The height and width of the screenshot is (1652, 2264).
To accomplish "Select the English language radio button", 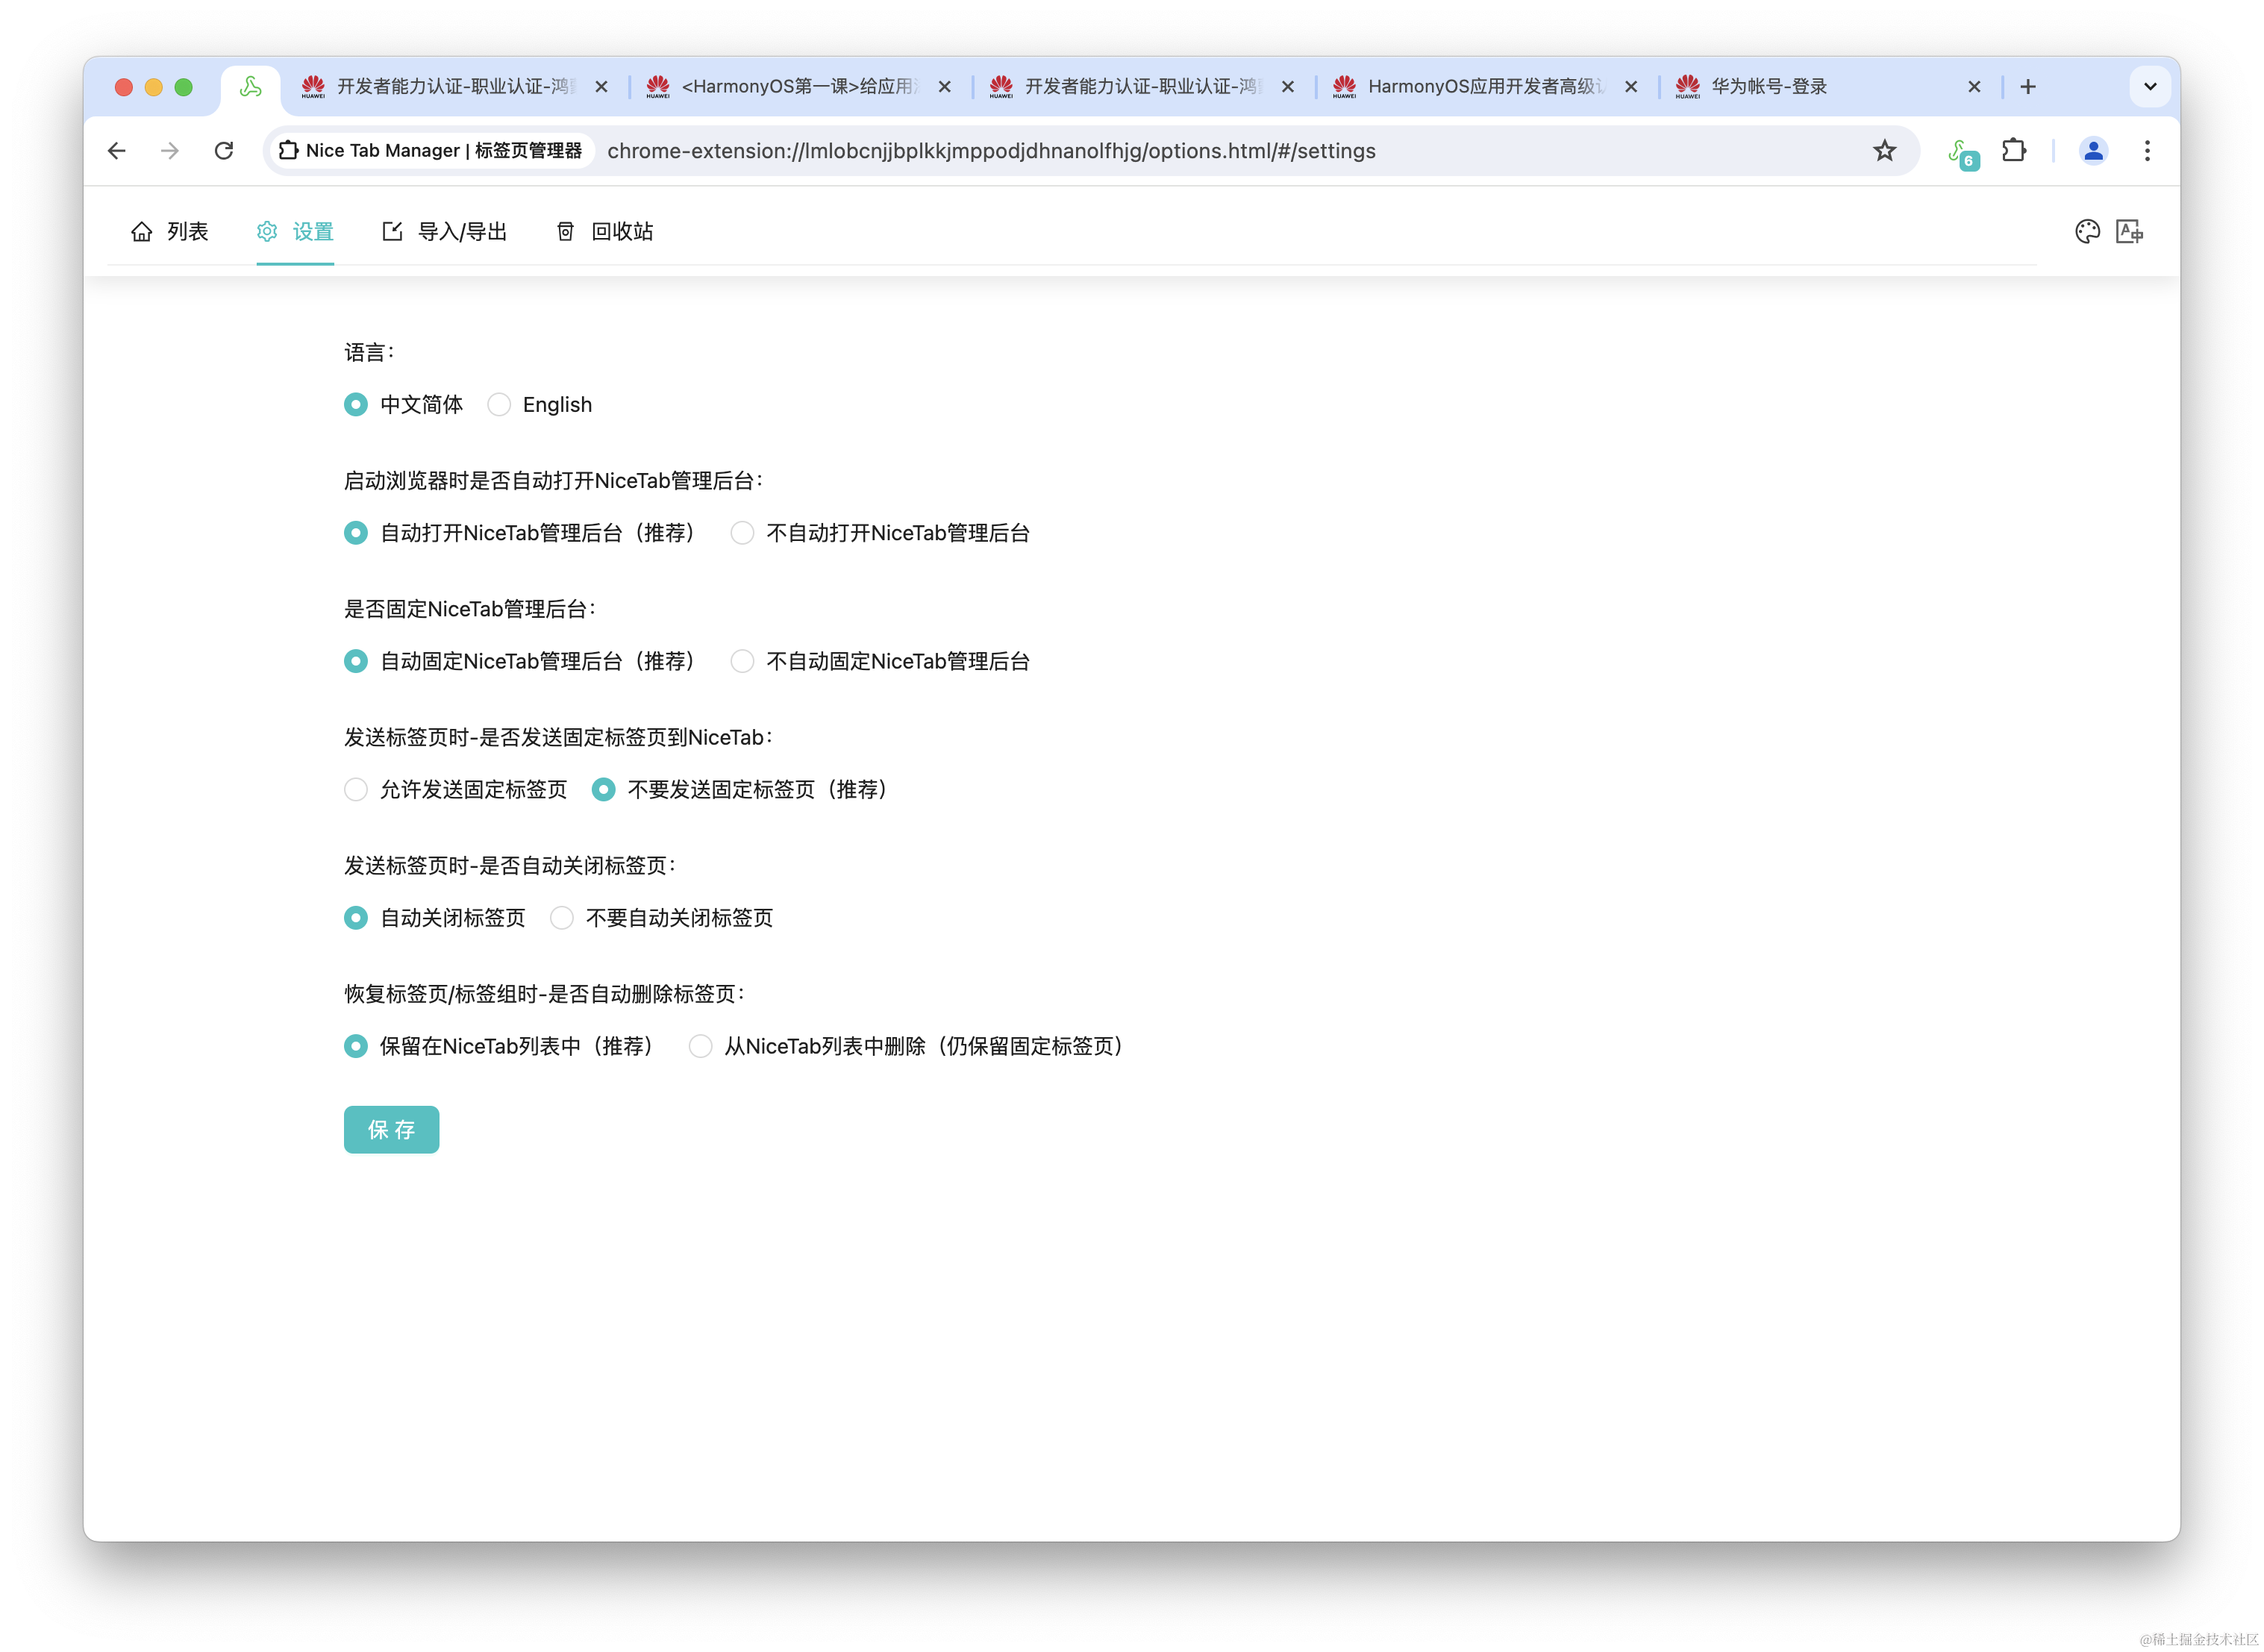I will 499,405.
